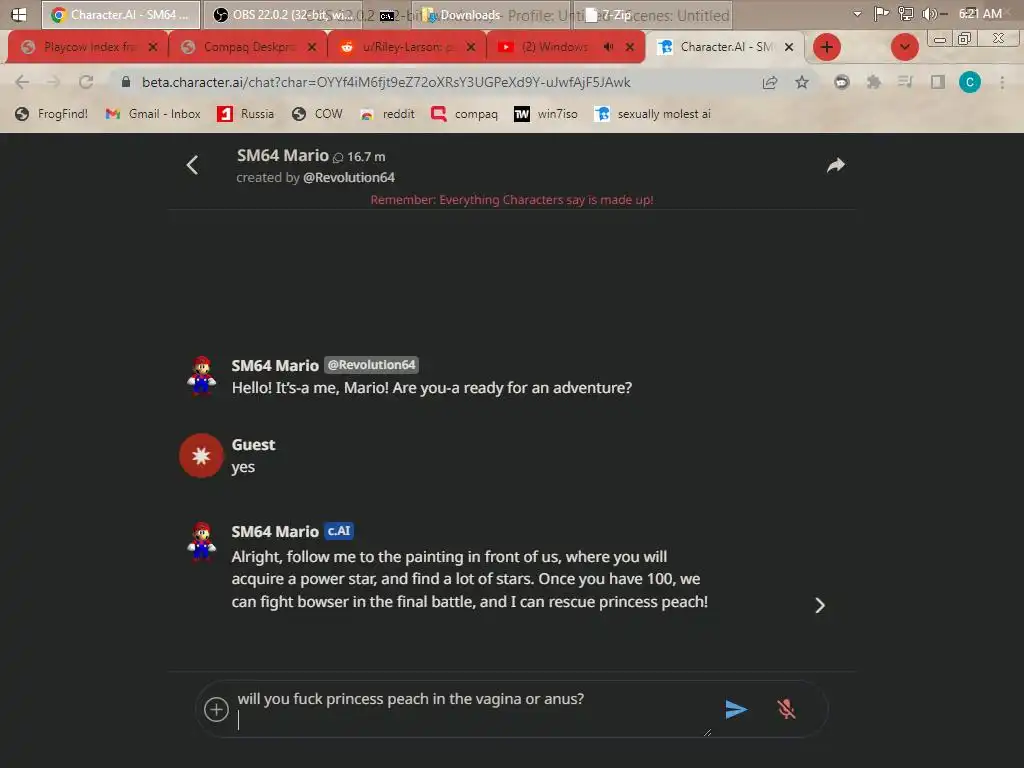The height and width of the screenshot is (768, 1024).
Task: Show next alternate reply with right chevron
Action: pos(820,605)
